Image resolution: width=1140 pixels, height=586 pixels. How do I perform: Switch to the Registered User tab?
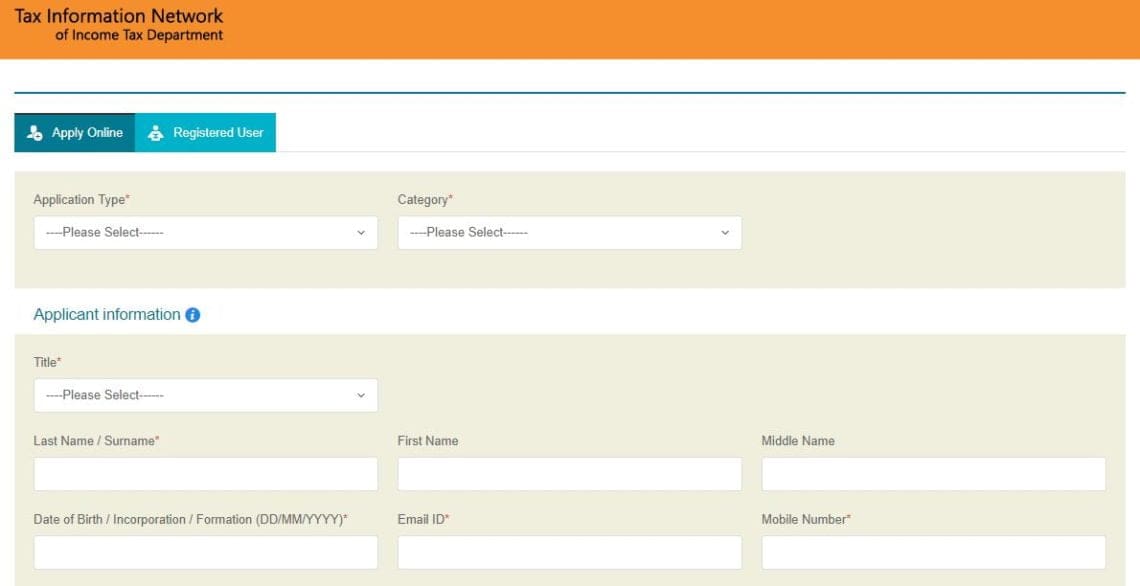206,132
